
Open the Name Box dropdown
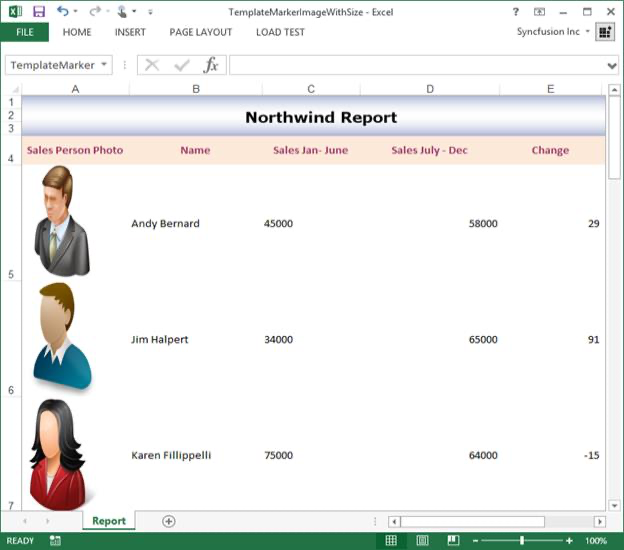pos(105,65)
